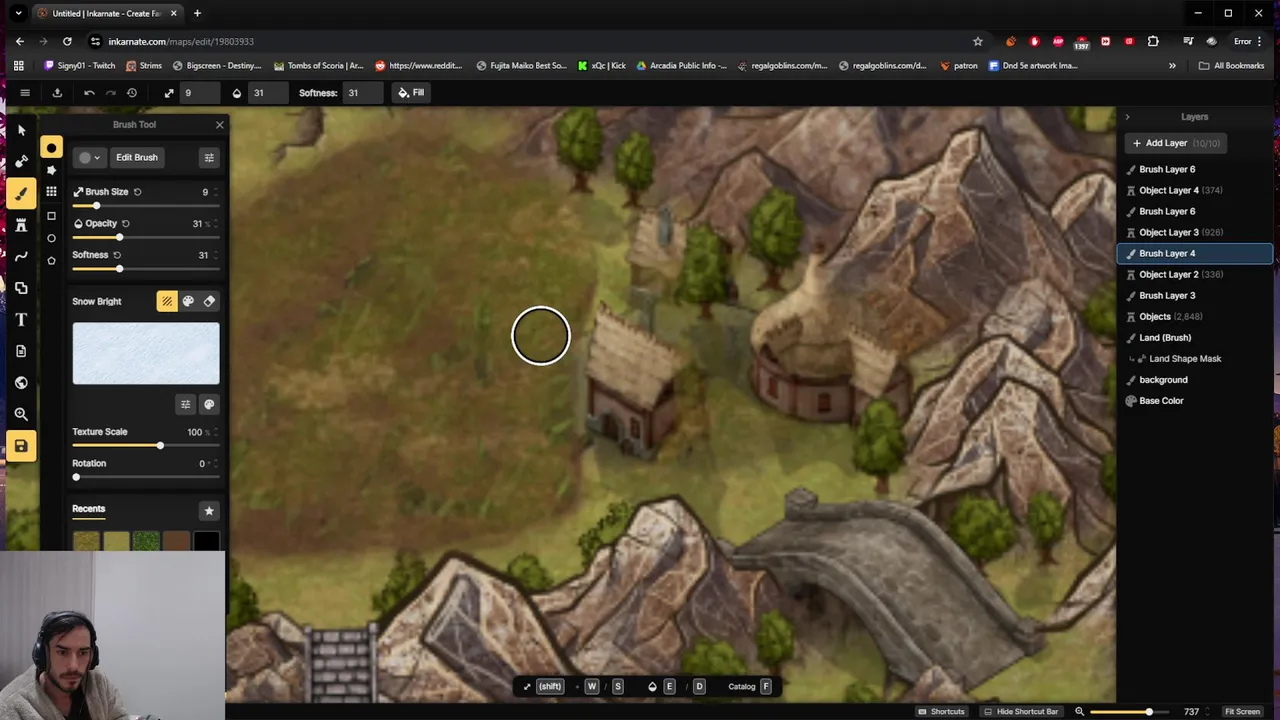Select the stamp brush tool
Screen dimensions: 1280x720
[x=21, y=161]
